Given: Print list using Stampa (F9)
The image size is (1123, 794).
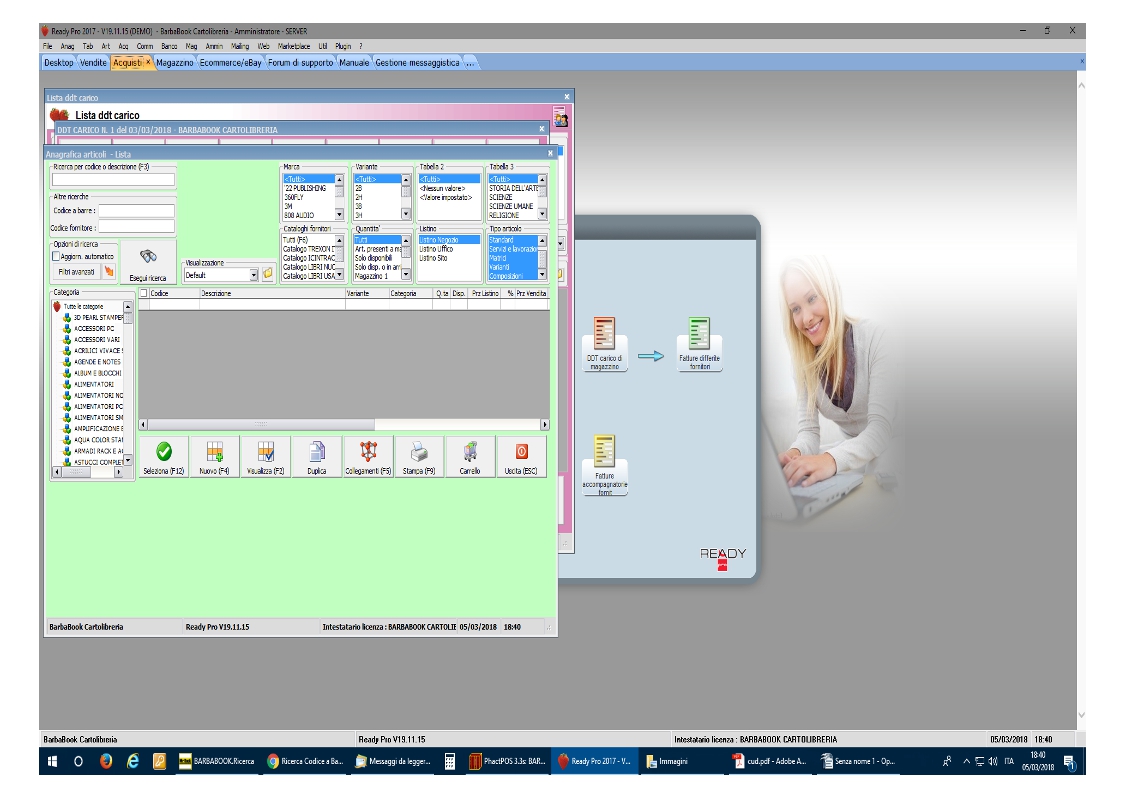Looking at the screenshot, I should (419, 457).
